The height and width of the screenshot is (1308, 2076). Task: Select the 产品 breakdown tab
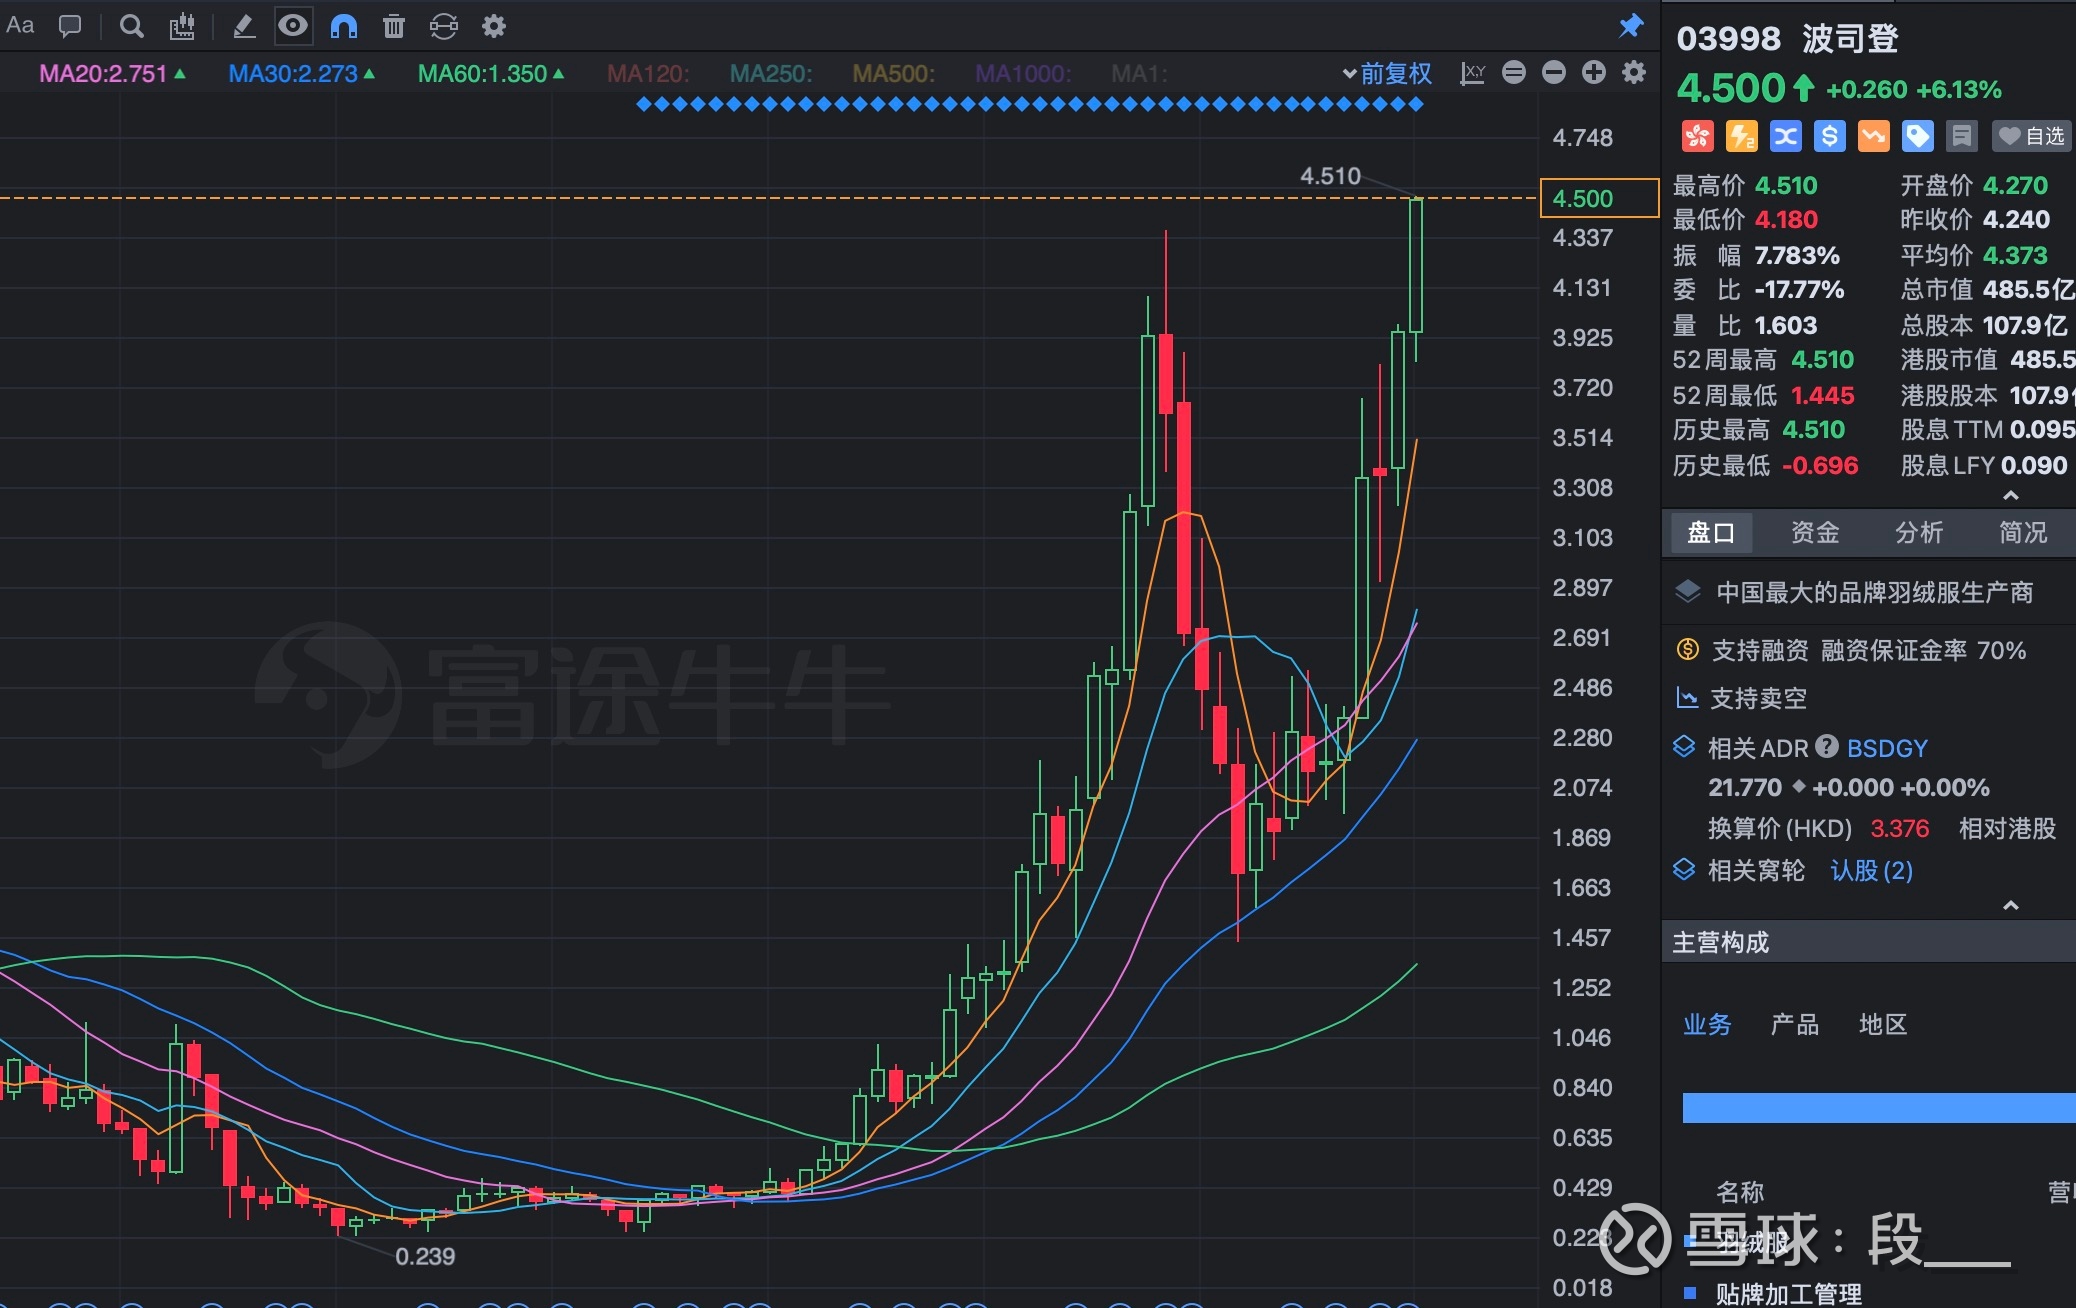coord(1795,1024)
